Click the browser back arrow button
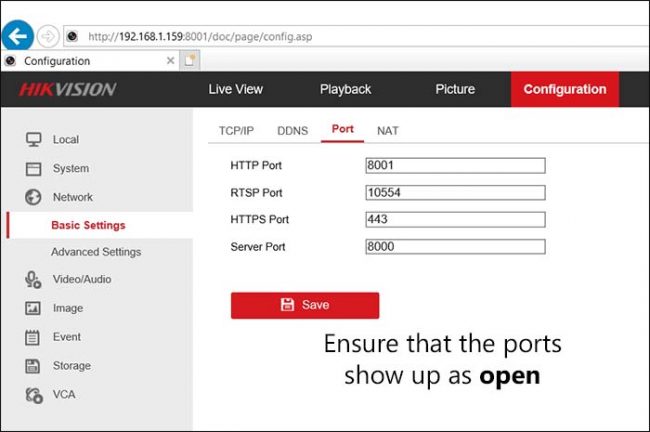650x432 pixels. (x=17, y=36)
